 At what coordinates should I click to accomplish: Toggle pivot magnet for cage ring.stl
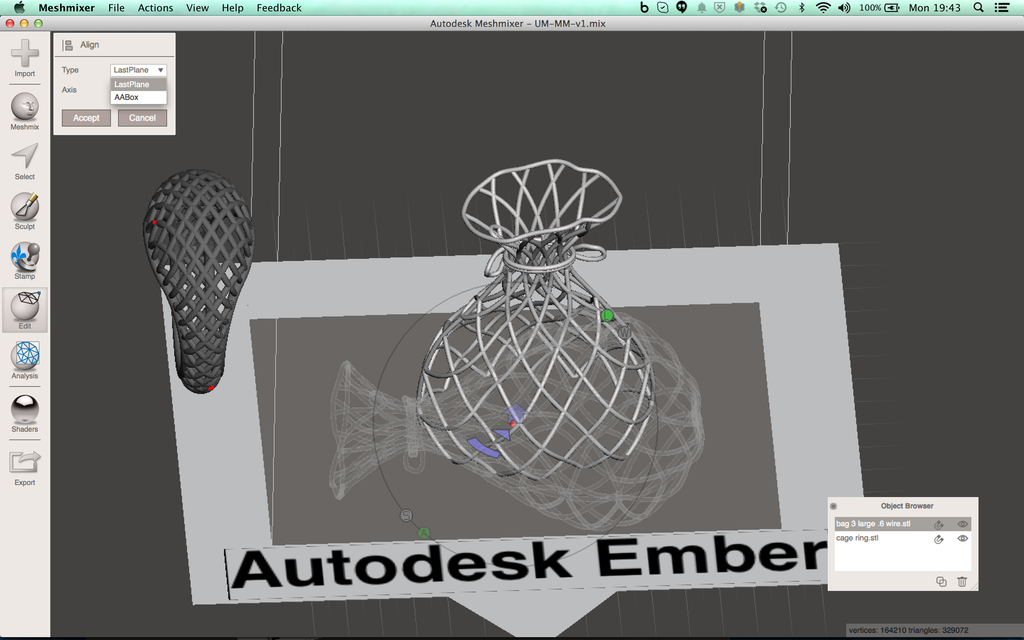[938, 539]
